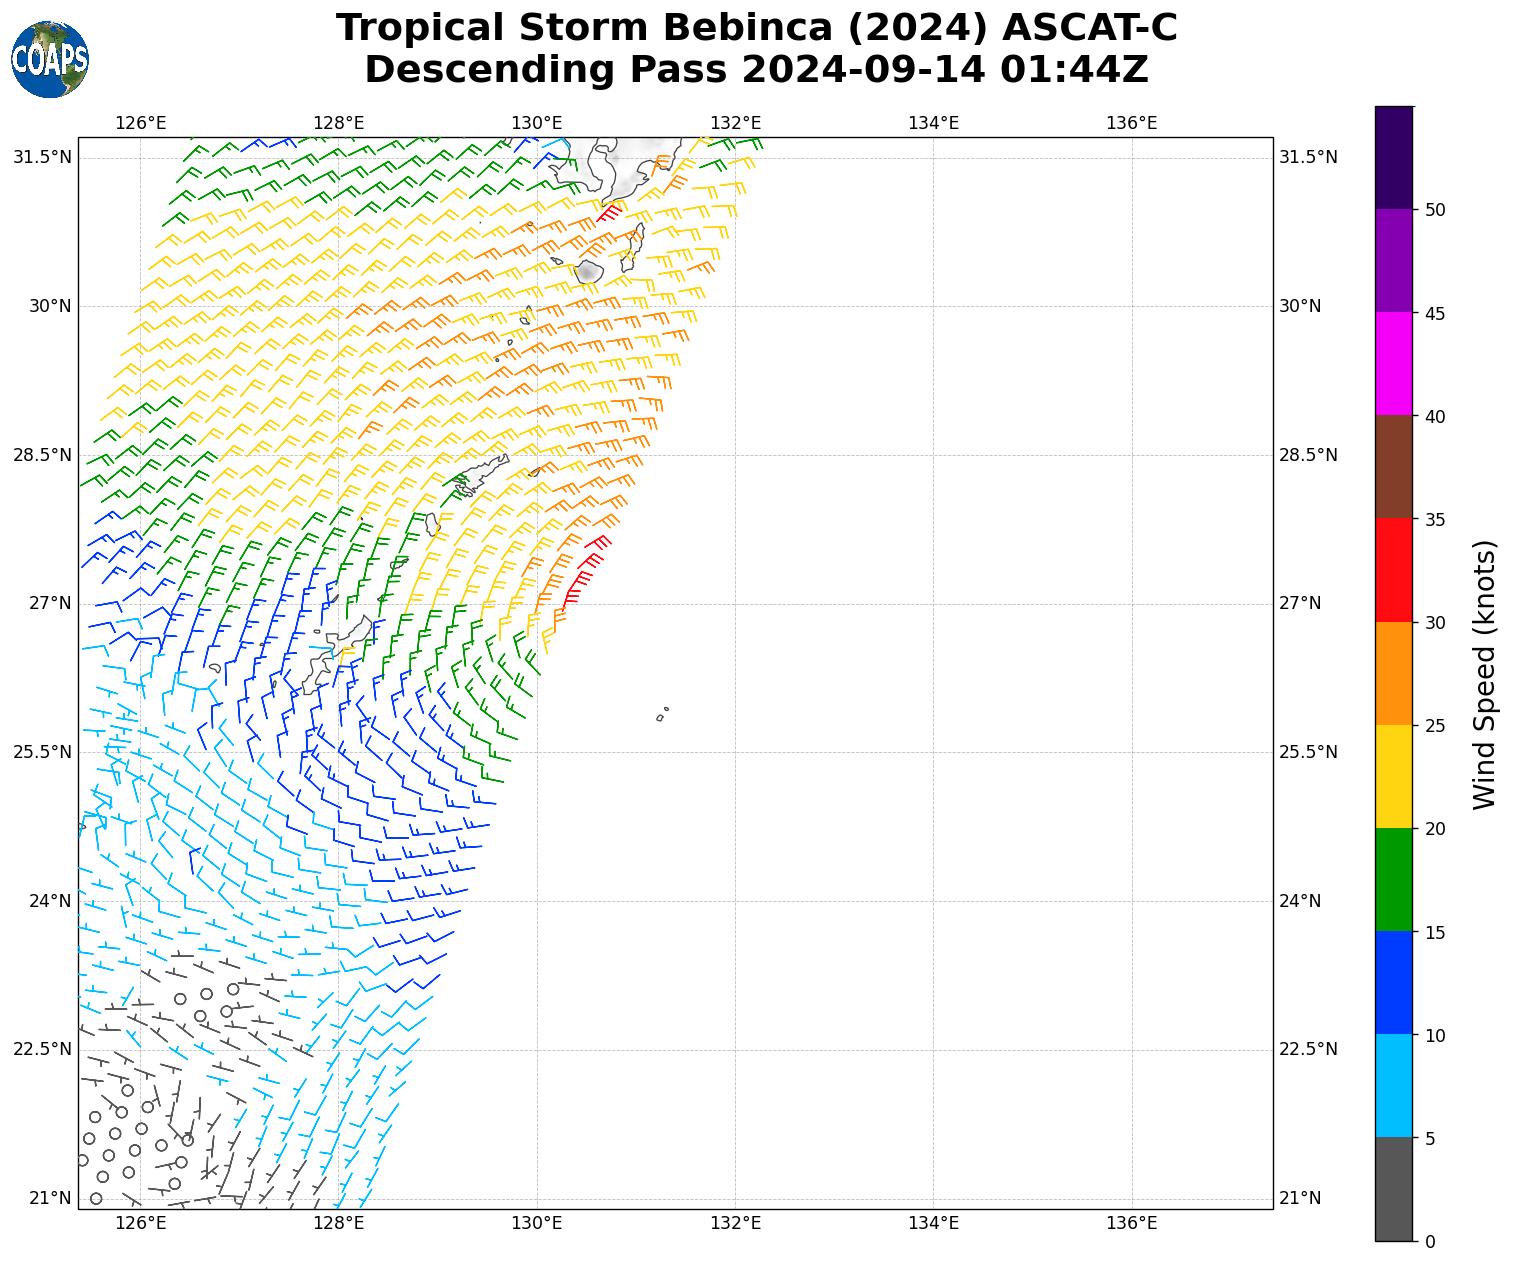Click the red wind barbs near 27°N
Image resolution: width=1513 pixels, height=1264 pixels.
coord(582,573)
